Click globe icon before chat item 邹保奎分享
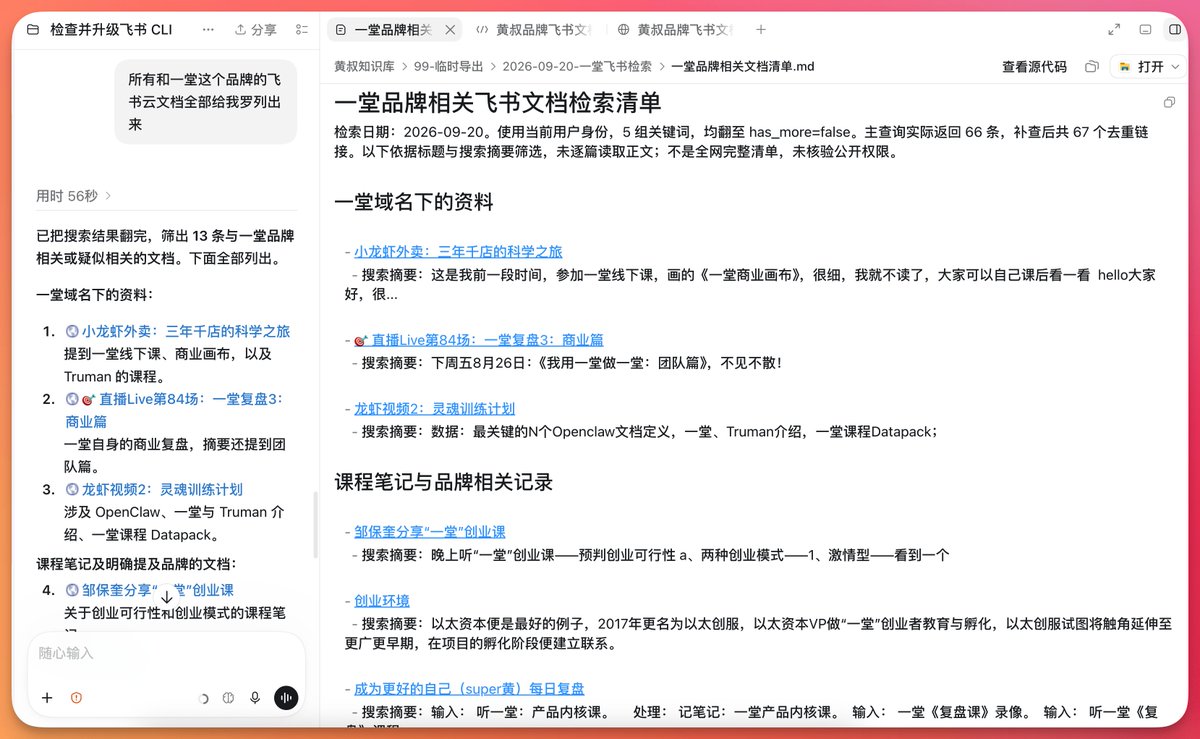The height and width of the screenshot is (739, 1200). click(72, 590)
